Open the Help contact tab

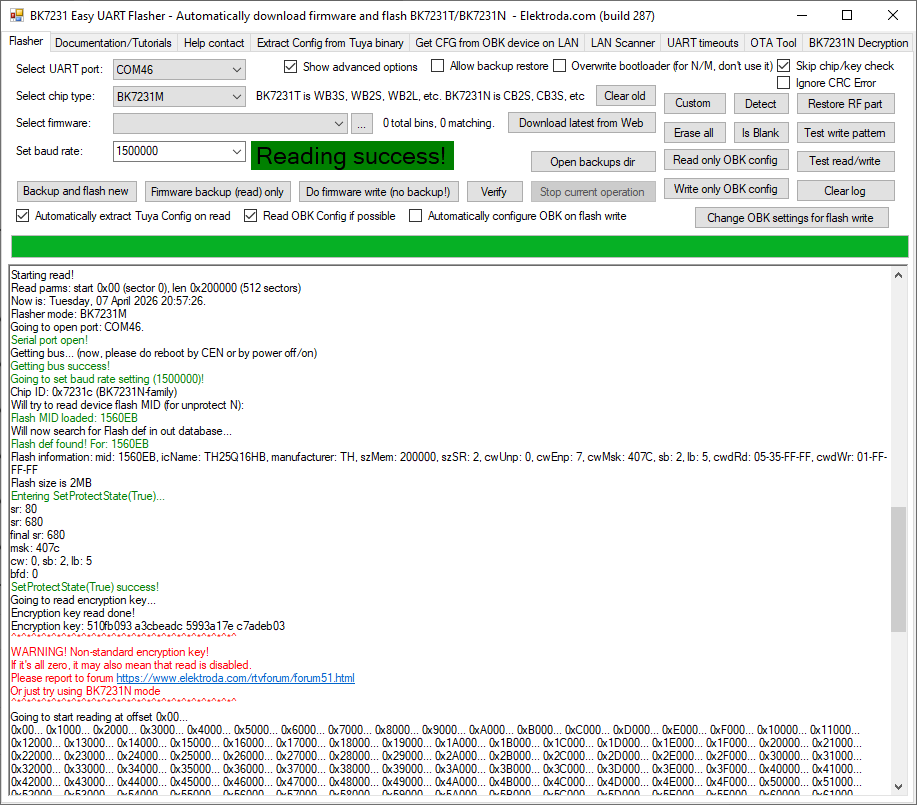(213, 43)
